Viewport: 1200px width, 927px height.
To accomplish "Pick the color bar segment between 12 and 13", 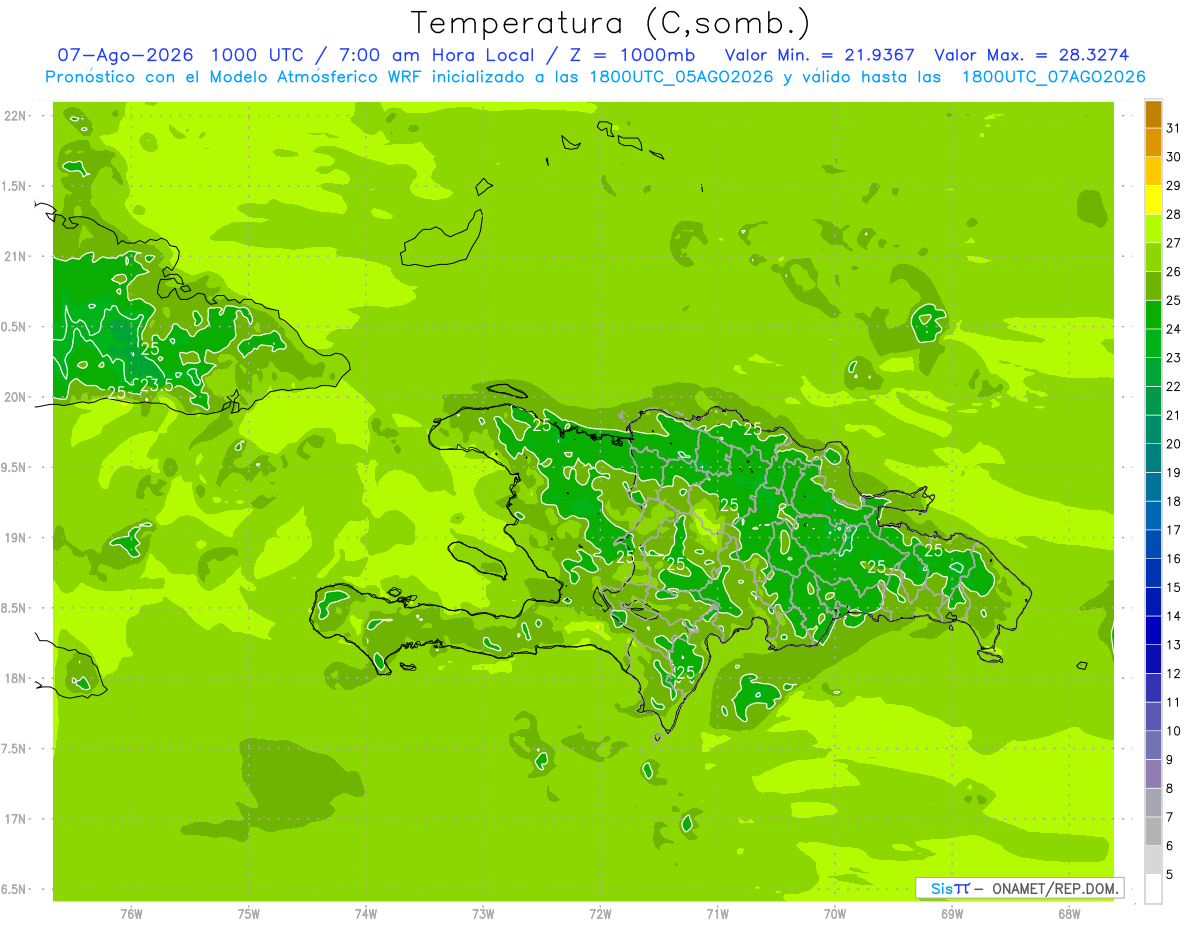I will (1153, 659).
